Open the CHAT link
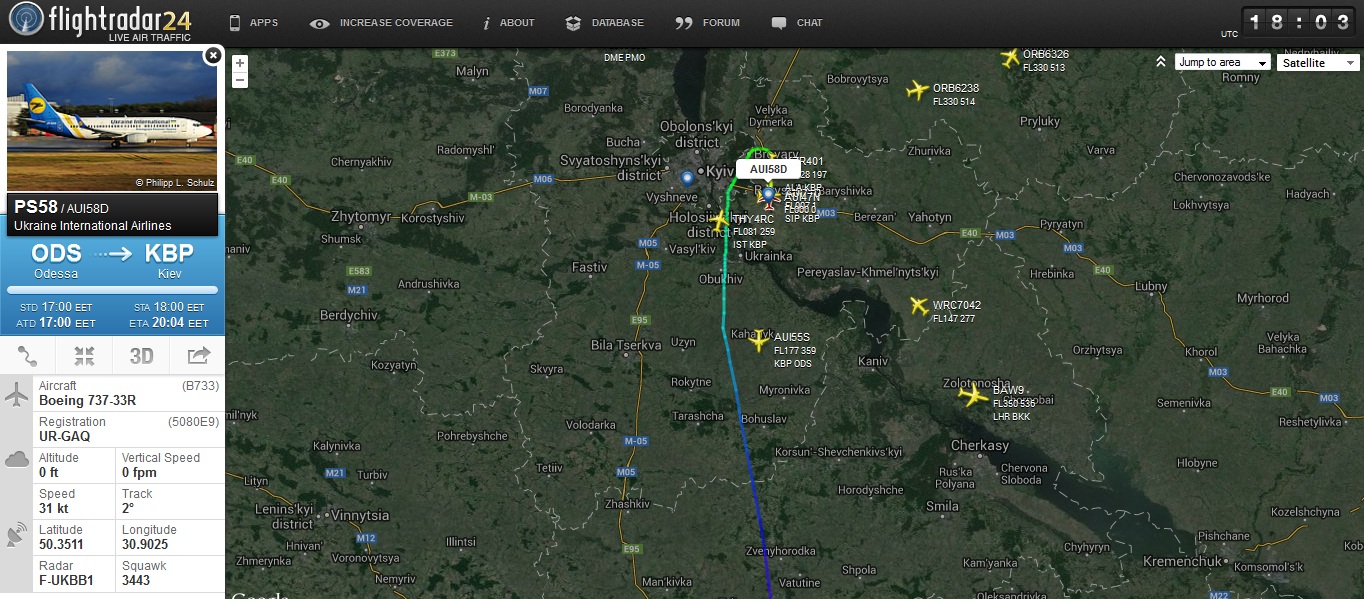Screen dimensions: 1364x599 (797, 22)
